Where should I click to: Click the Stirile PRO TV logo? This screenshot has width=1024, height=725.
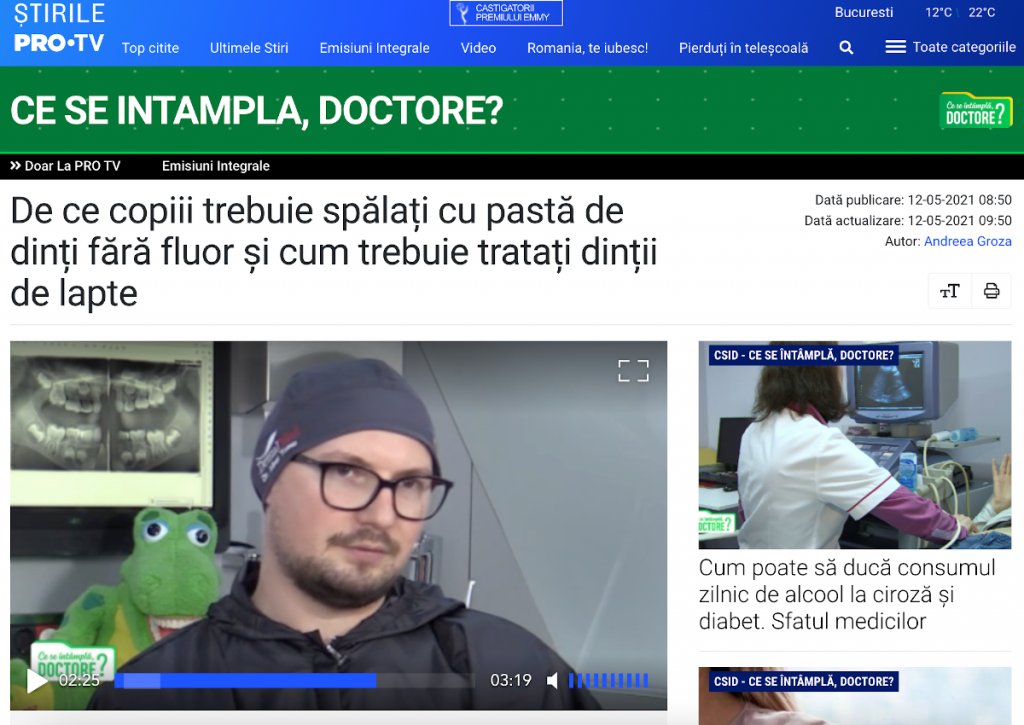coord(59,28)
